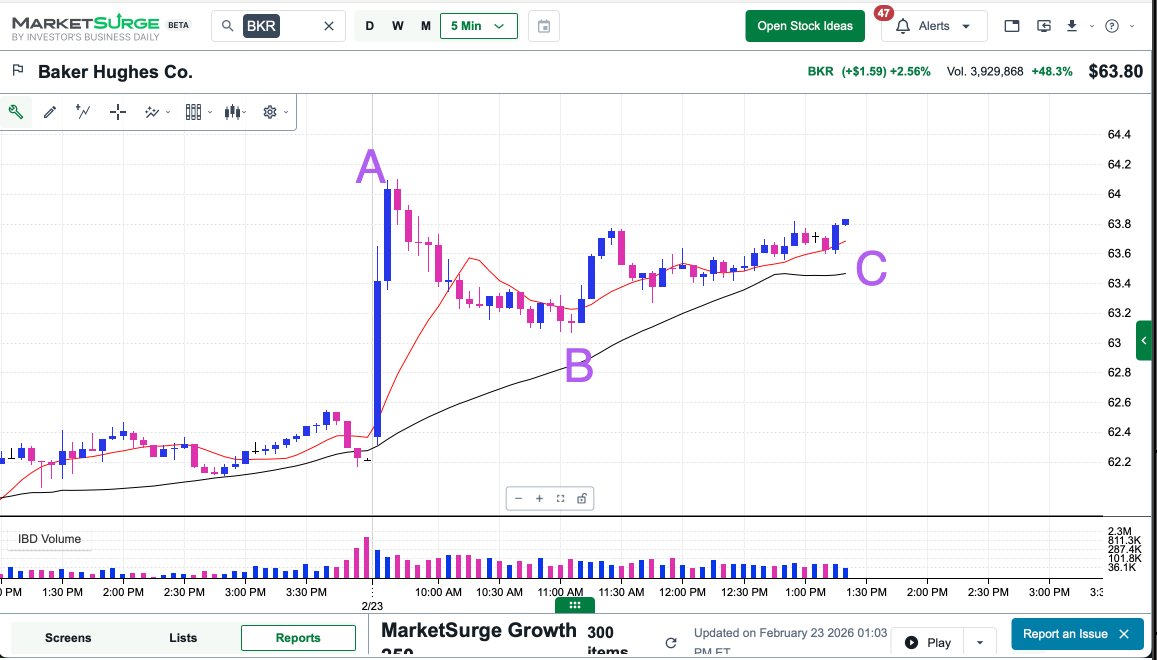Viewport: 1157px width, 660px height.
Task: Open the pattern recognition wand tool
Action: pyautogui.click(x=152, y=111)
